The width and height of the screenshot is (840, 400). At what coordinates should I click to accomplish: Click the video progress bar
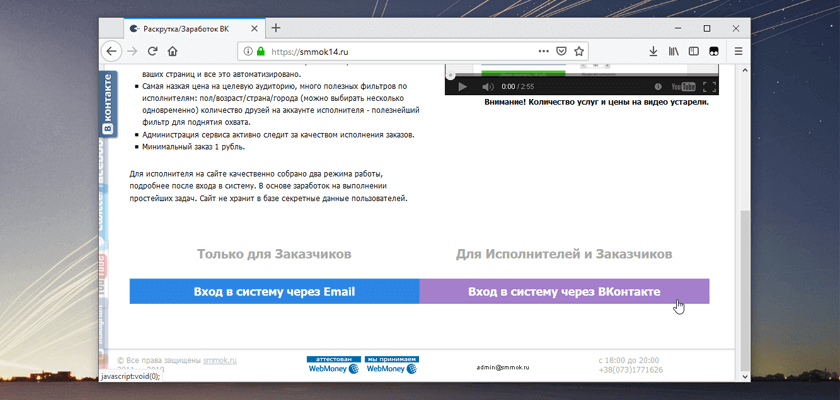(x=582, y=77)
